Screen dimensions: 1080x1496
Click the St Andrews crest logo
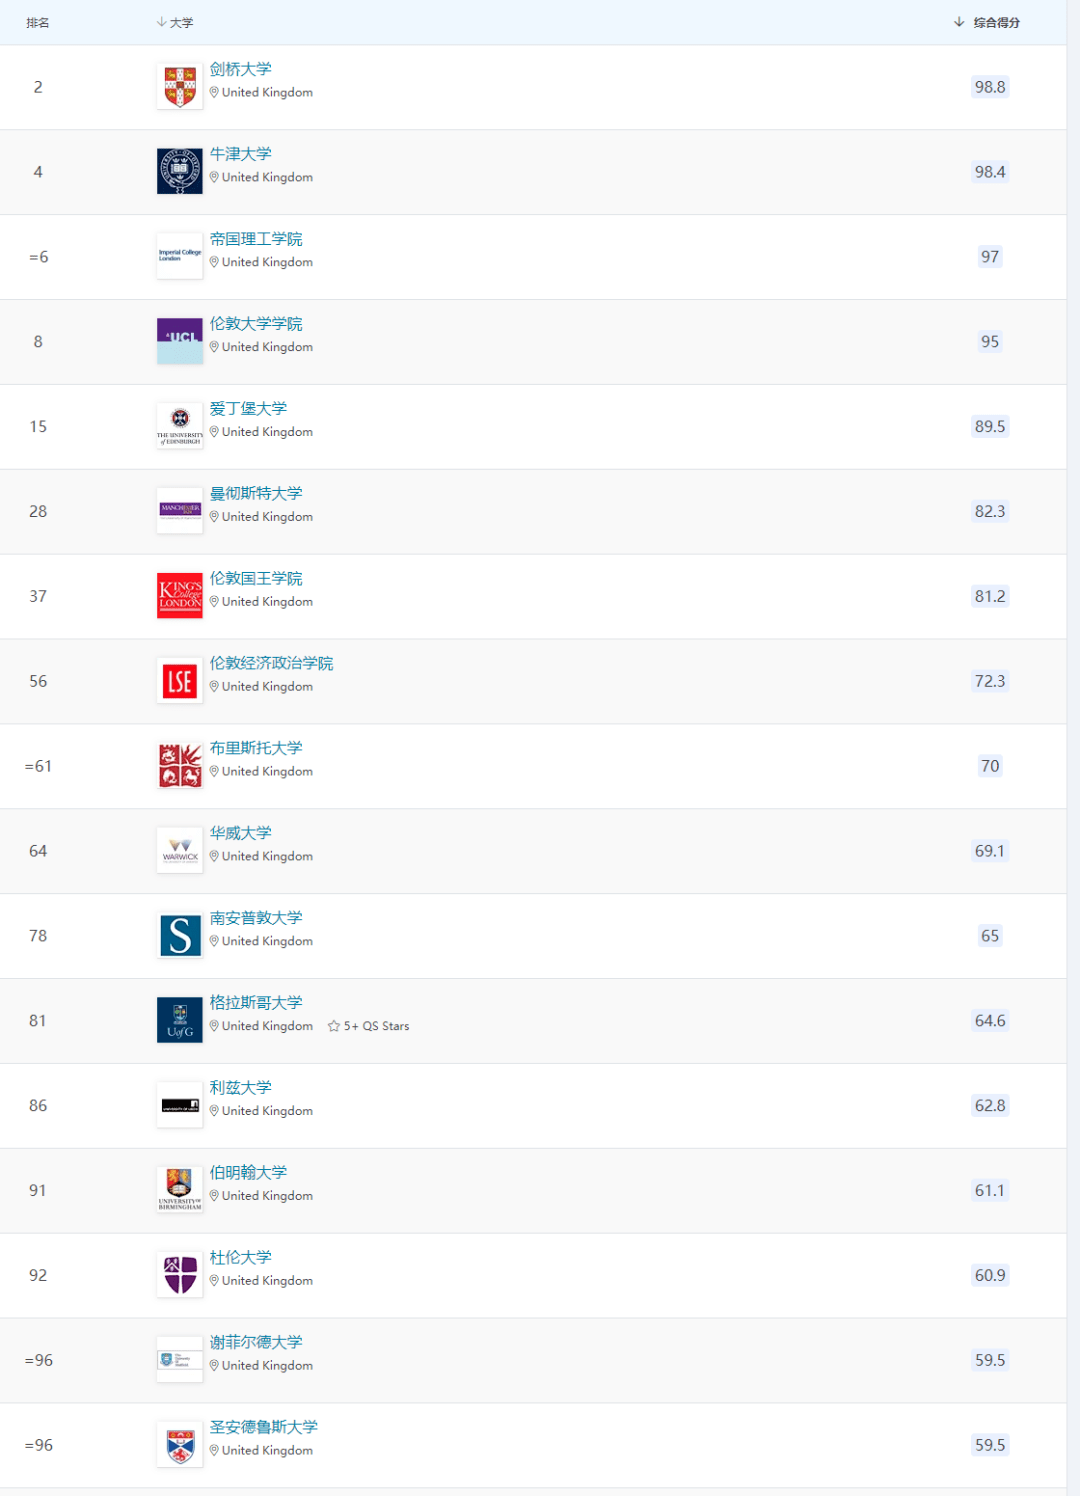tap(180, 1445)
